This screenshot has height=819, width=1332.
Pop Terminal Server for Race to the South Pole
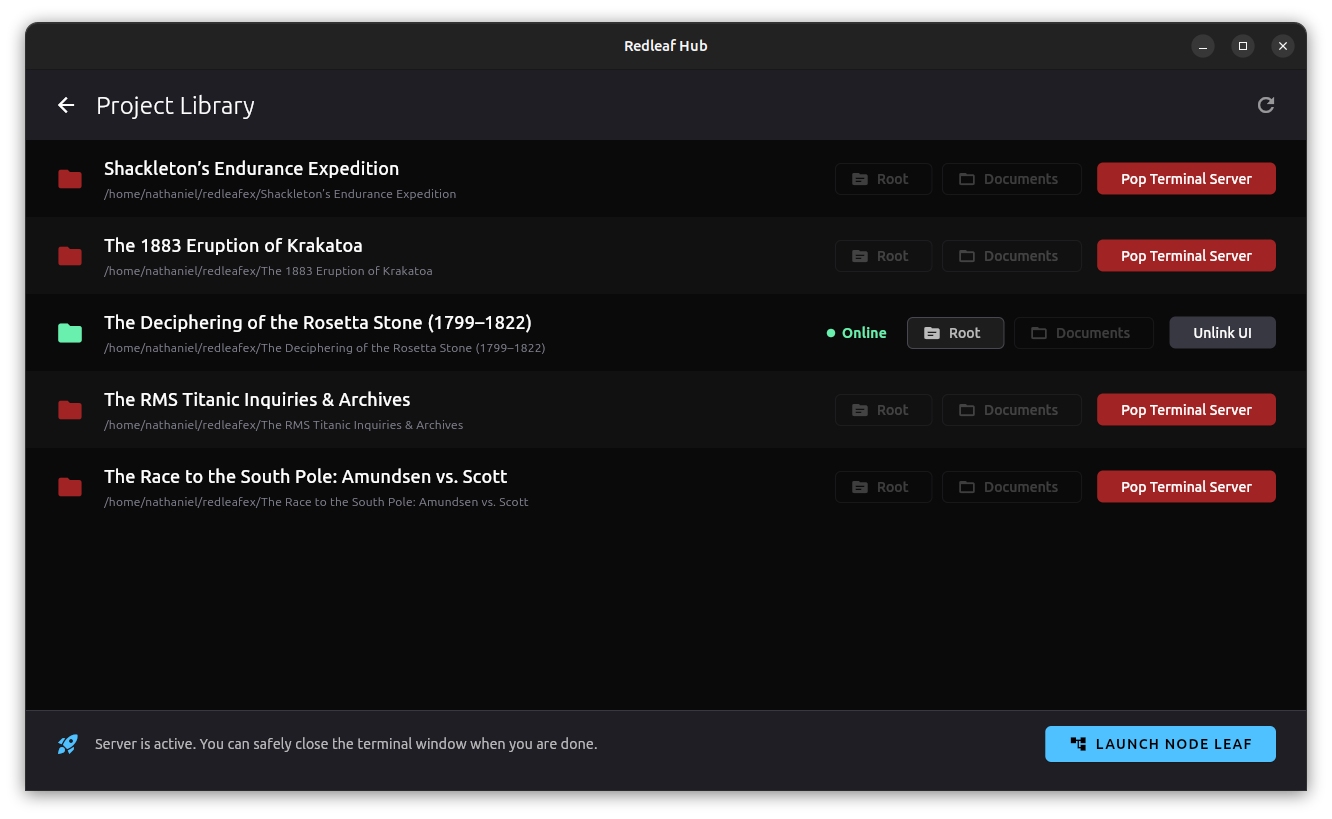[x=1186, y=487]
